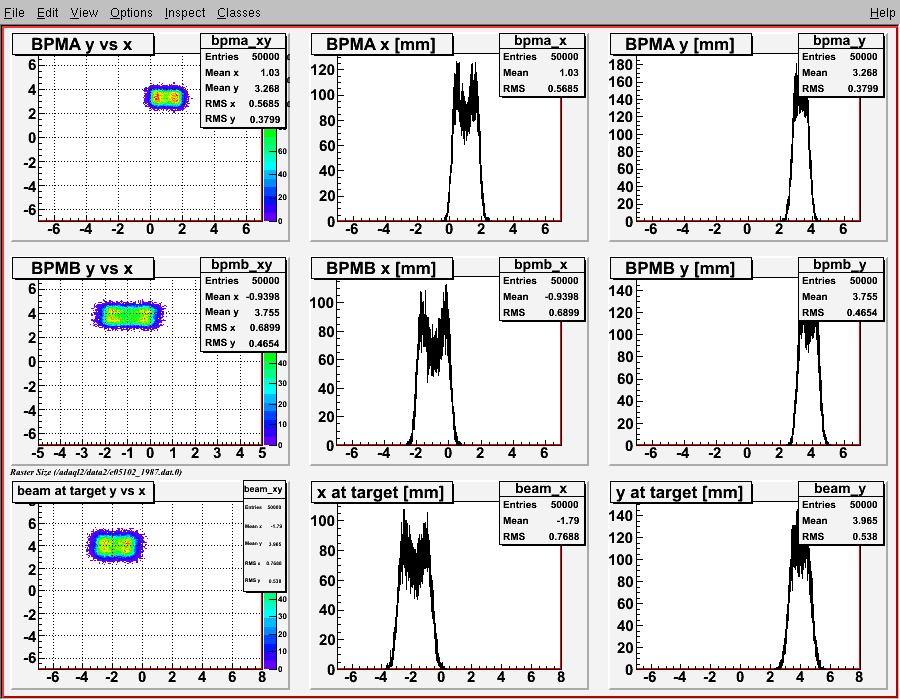Screen dimensions: 900x700
Task: Click the beam_xy statistics box
Action: point(264,536)
